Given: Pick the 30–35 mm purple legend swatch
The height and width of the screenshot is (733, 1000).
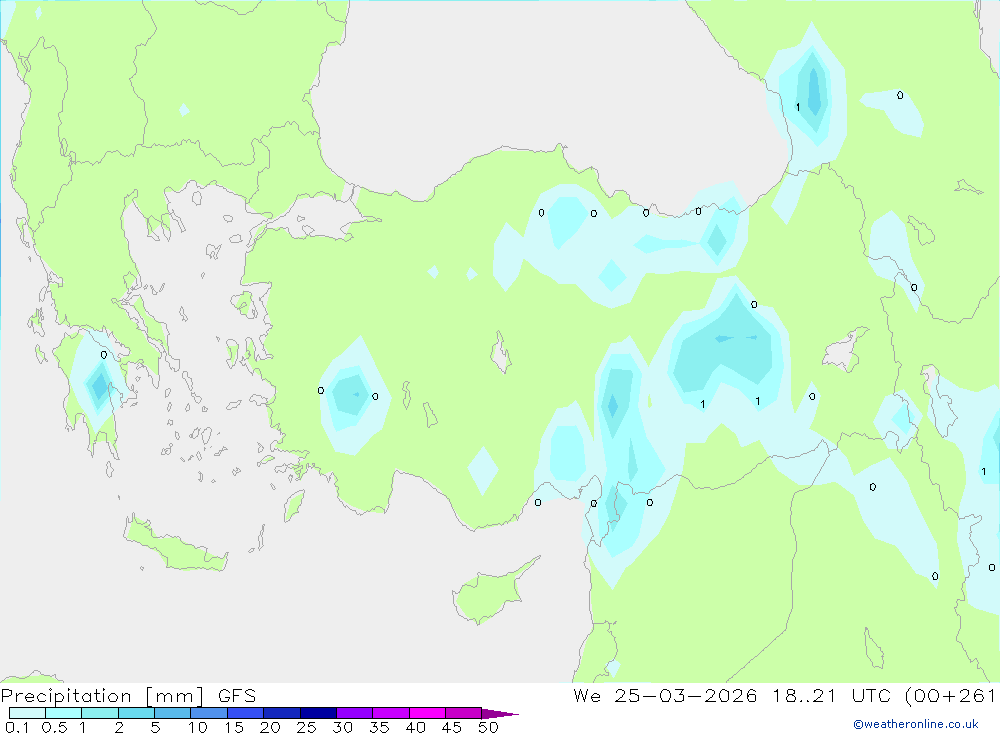Looking at the screenshot, I should [354, 713].
